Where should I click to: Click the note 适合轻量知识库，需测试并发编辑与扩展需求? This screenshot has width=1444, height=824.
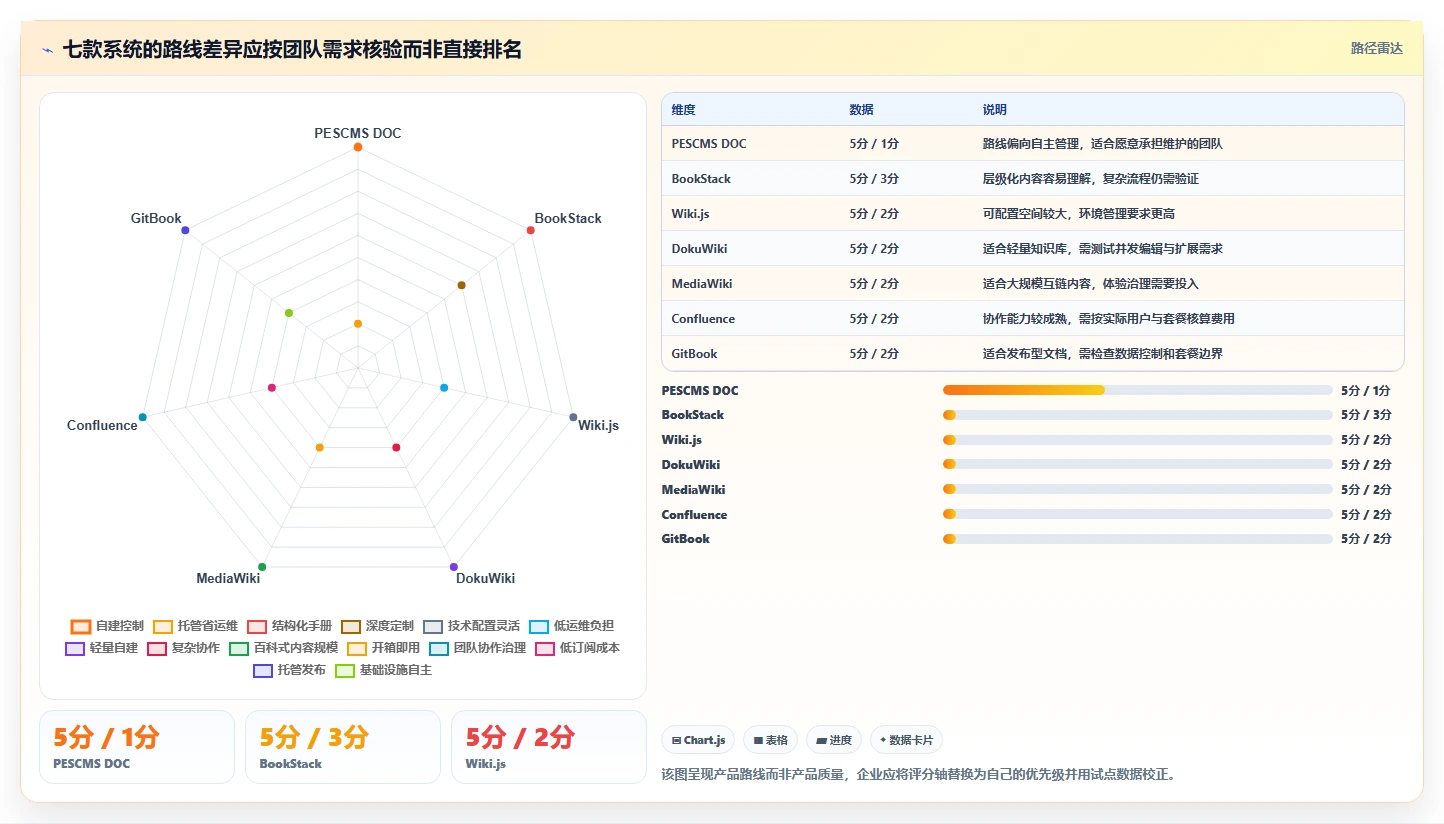pyautogui.click(x=1103, y=249)
